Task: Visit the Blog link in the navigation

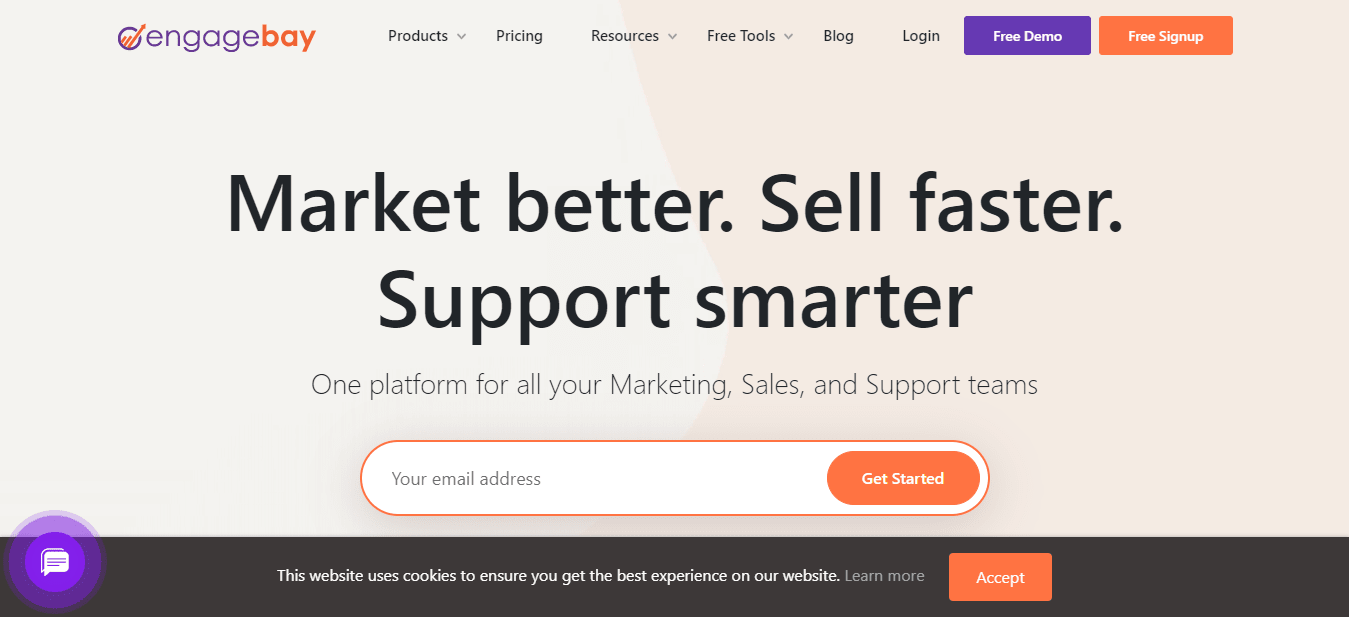Action: [838, 36]
